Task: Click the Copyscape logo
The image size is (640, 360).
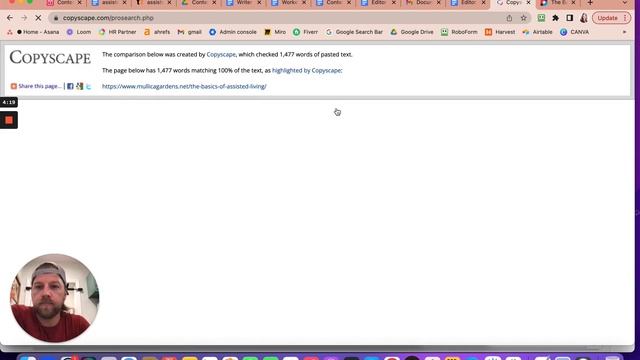Action: [x=50, y=58]
